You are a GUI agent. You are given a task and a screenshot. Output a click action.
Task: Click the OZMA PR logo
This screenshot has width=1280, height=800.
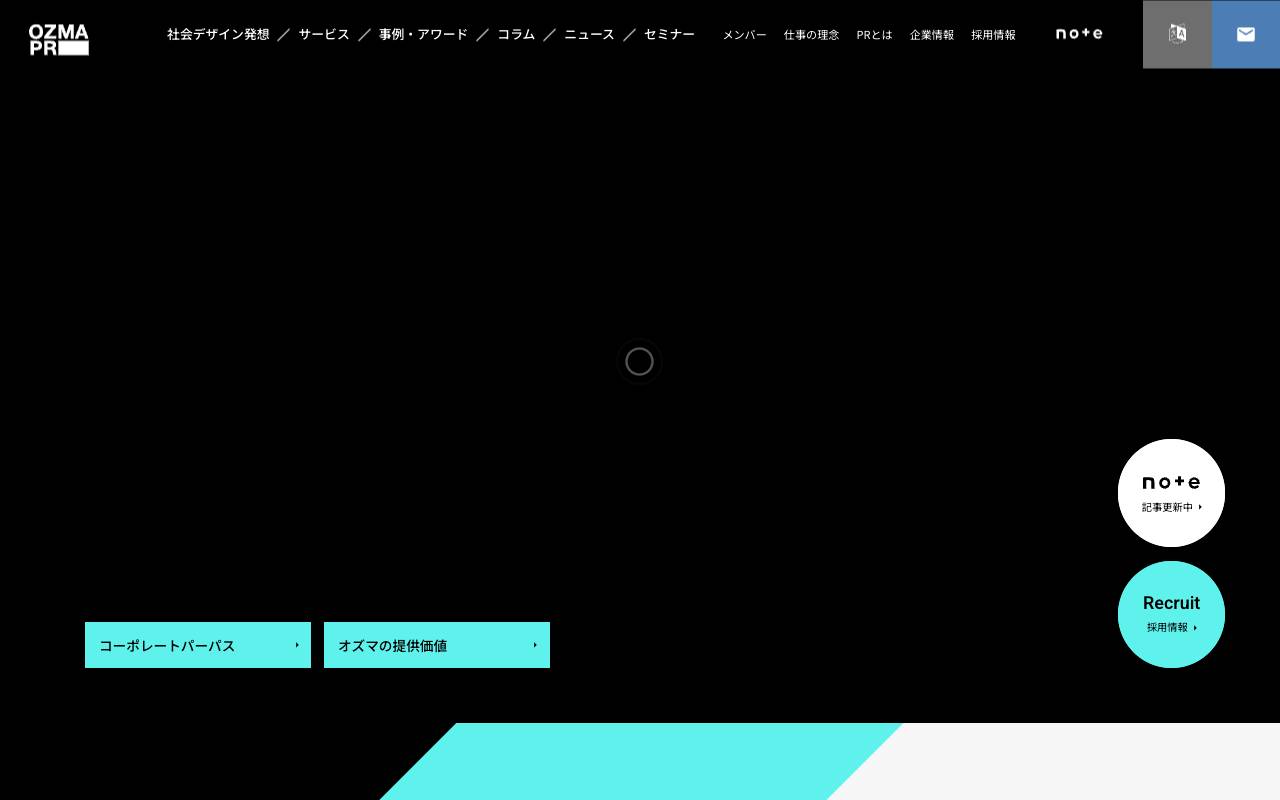click(x=59, y=40)
